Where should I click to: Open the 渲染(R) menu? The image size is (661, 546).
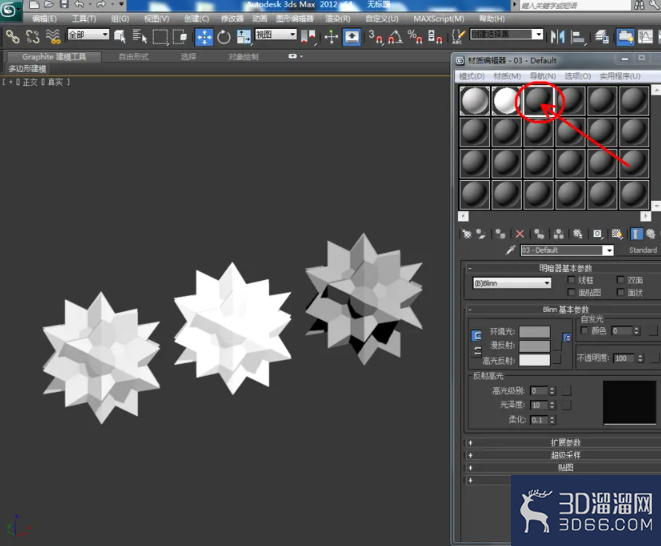tap(338, 19)
